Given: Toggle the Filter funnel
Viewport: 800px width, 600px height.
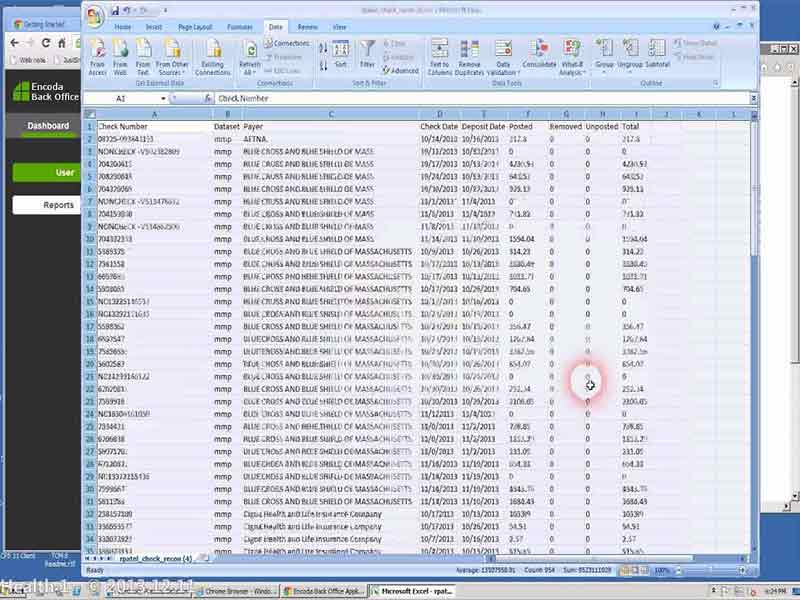Looking at the screenshot, I should (x=367, y=55).
